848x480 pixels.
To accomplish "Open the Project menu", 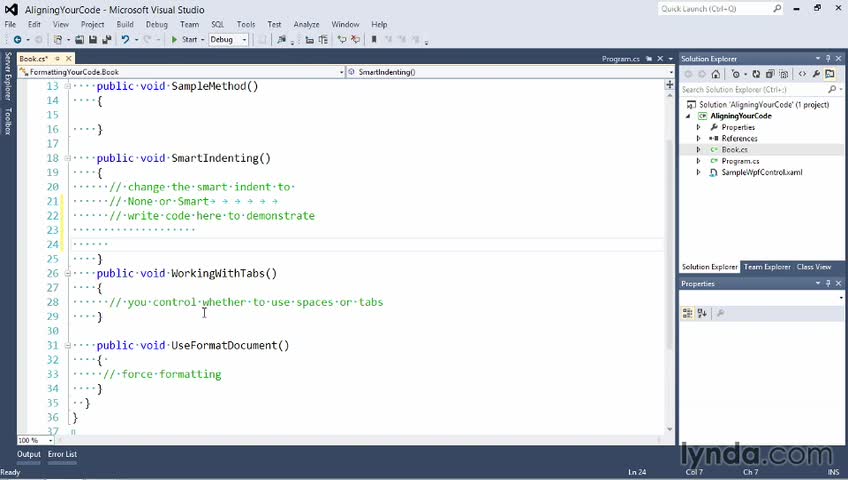I will [92, 24].
